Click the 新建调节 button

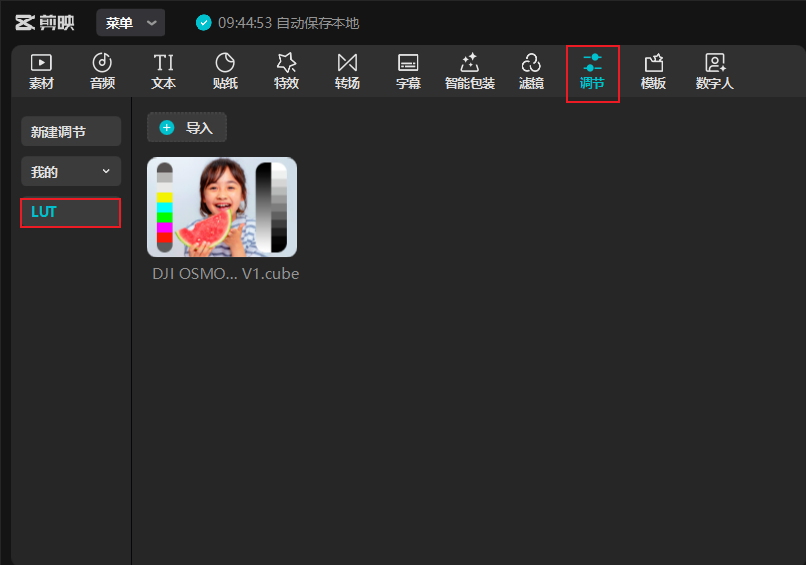(x=71, y=132)
